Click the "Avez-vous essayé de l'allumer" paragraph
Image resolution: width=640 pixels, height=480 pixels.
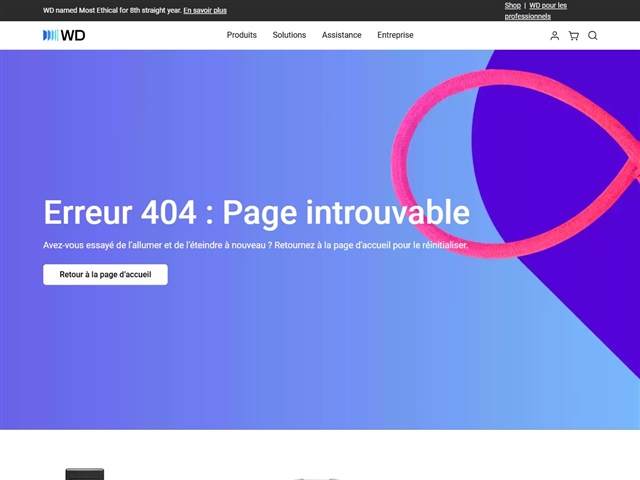[255, 245]
